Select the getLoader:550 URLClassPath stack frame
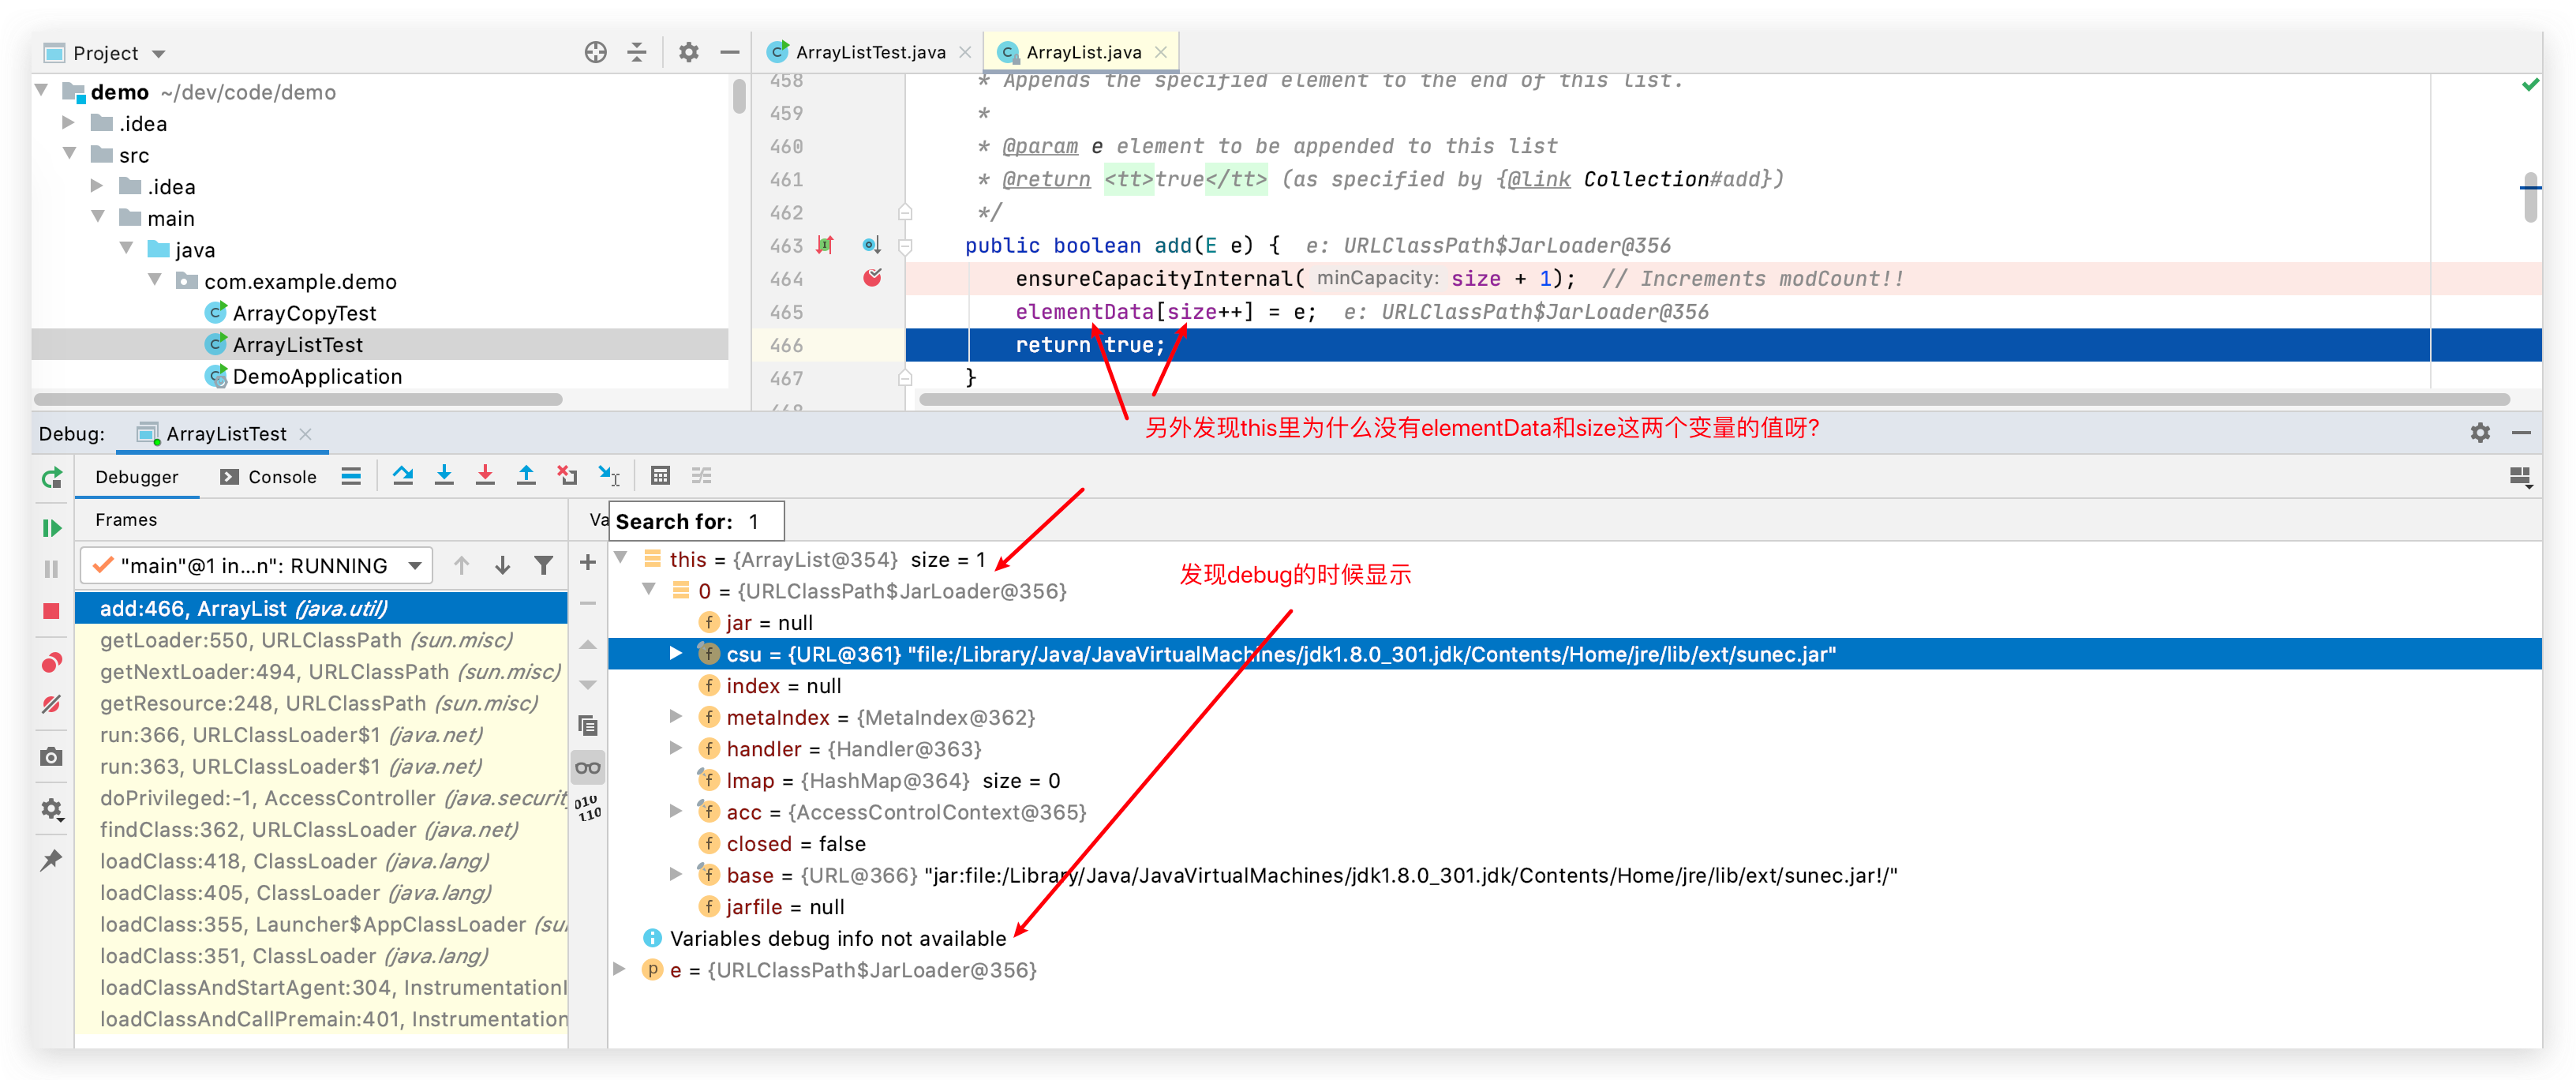This screenshot has height=1080, width=2576. (305, 640)
